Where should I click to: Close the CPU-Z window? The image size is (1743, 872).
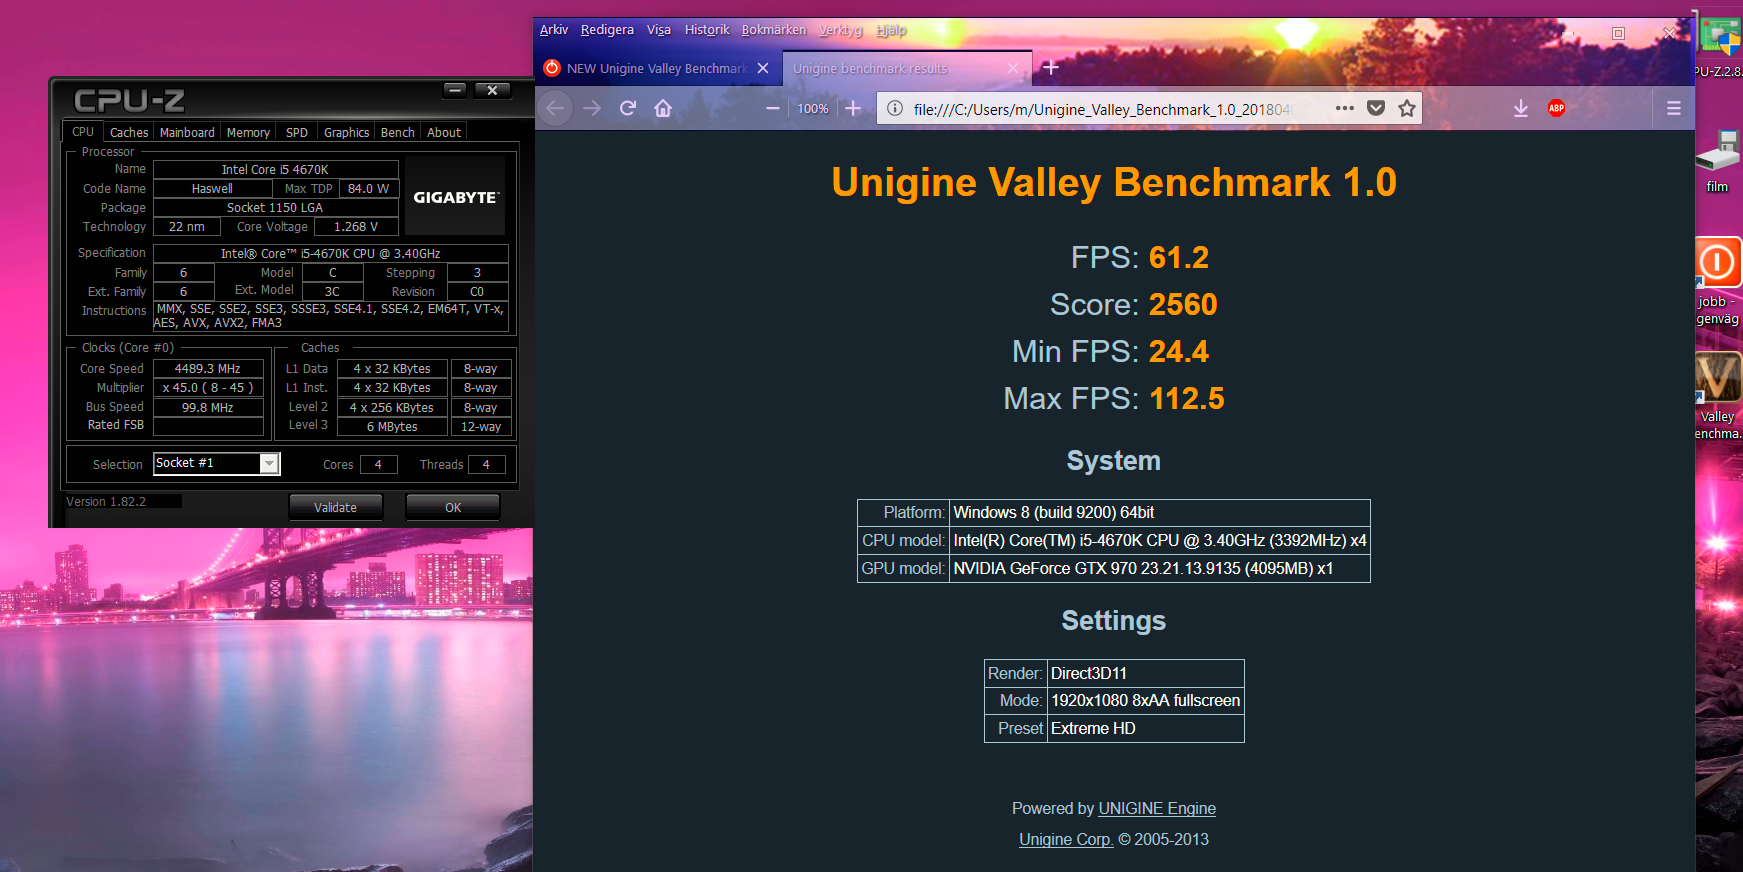click(x=492, y=90)
